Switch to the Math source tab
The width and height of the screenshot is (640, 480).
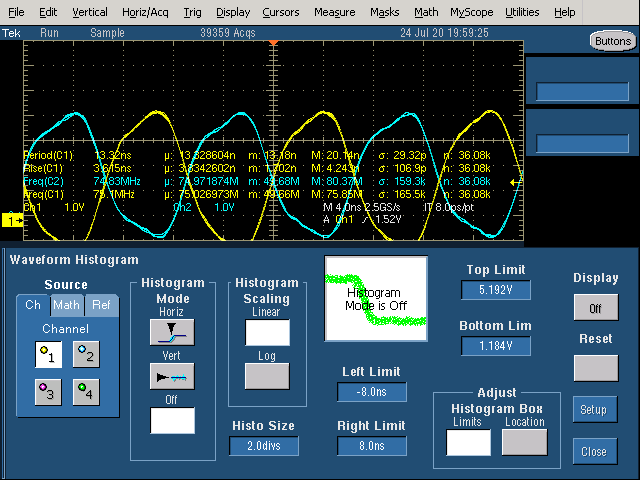coord(67,305)
